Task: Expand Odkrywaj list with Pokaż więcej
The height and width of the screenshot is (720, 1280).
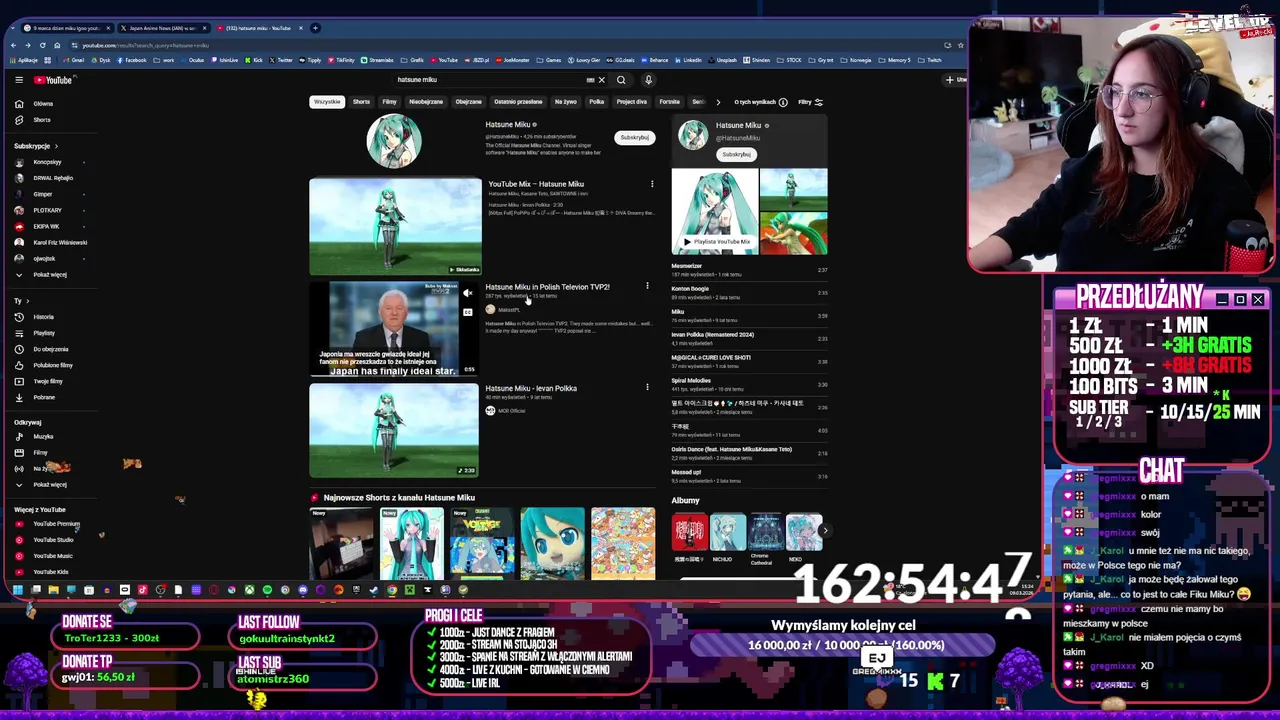Action: (43, 485)
